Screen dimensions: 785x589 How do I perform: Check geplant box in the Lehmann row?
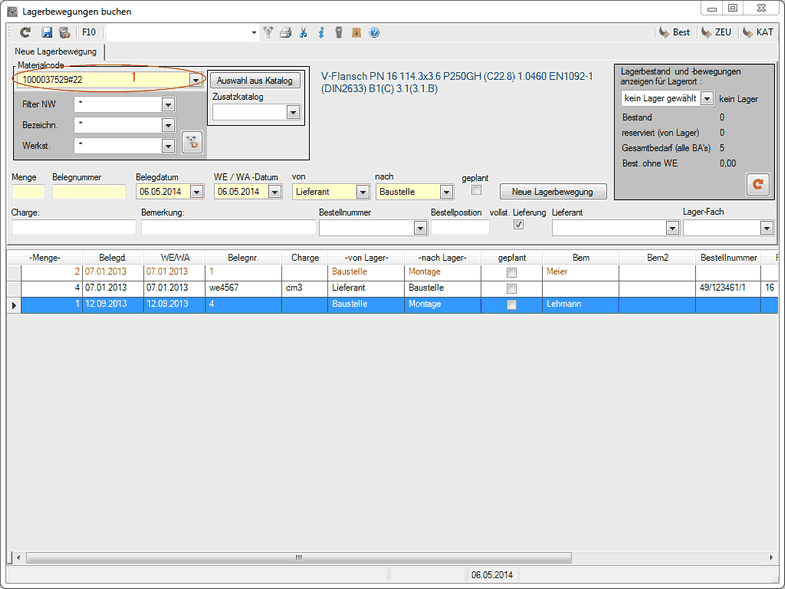click(512, 305)
